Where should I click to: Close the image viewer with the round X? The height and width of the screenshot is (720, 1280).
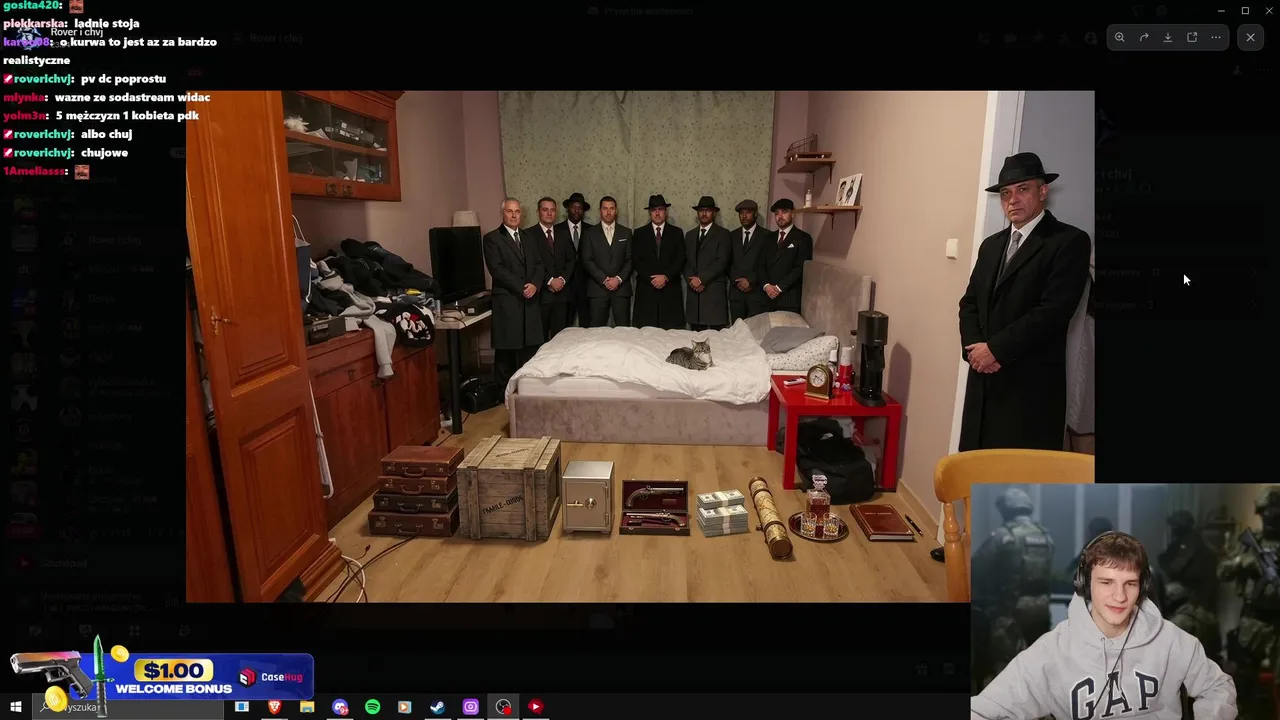(x=1250, y=37)
